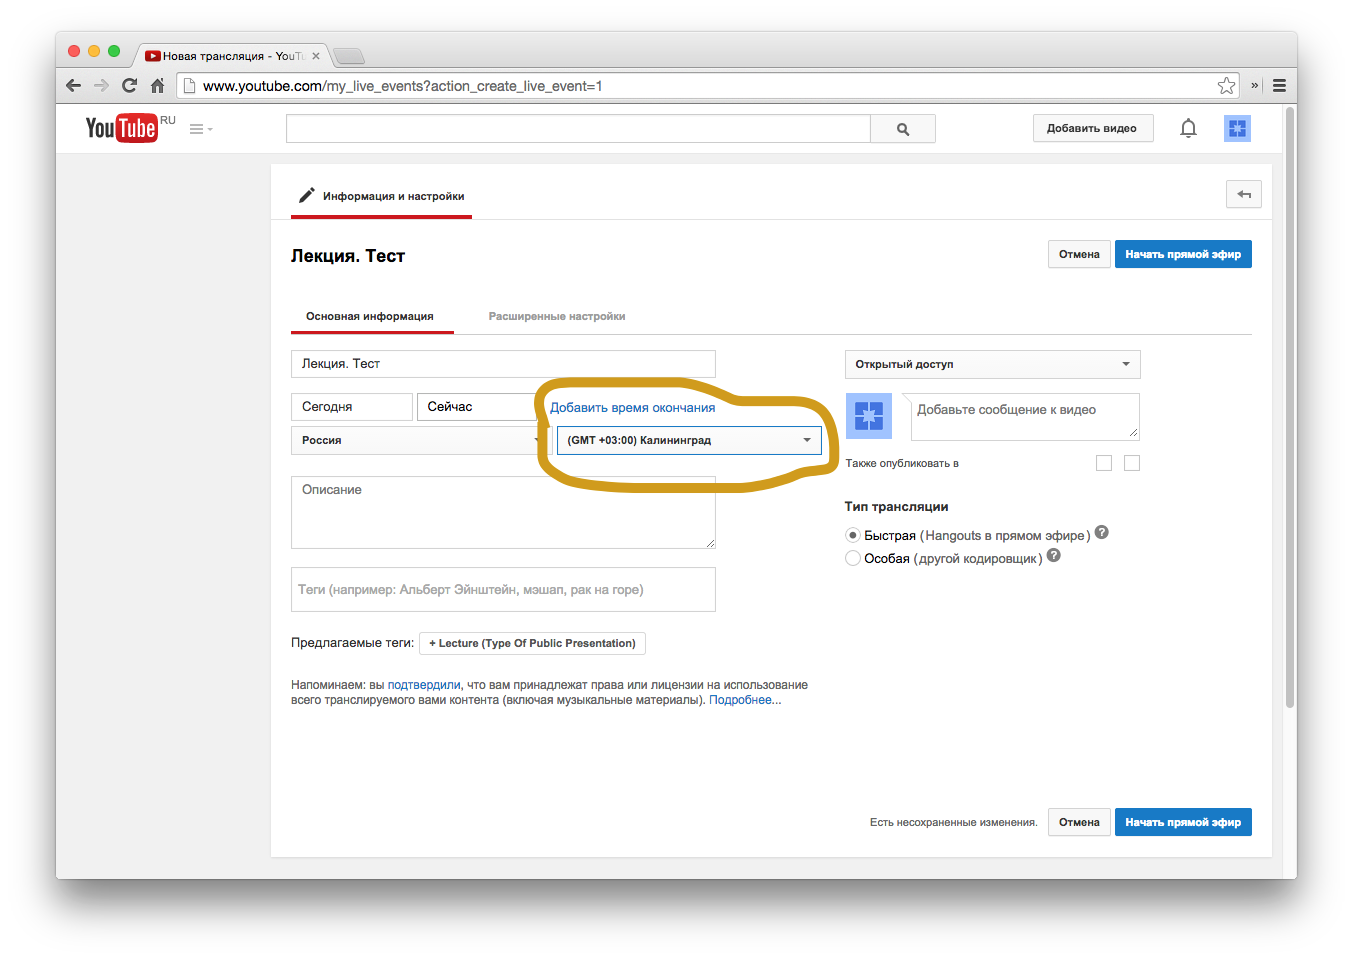The height and width of the screenshot is (959, 1353).
Task: Click the Описание description text field
Action: [502, 512]
